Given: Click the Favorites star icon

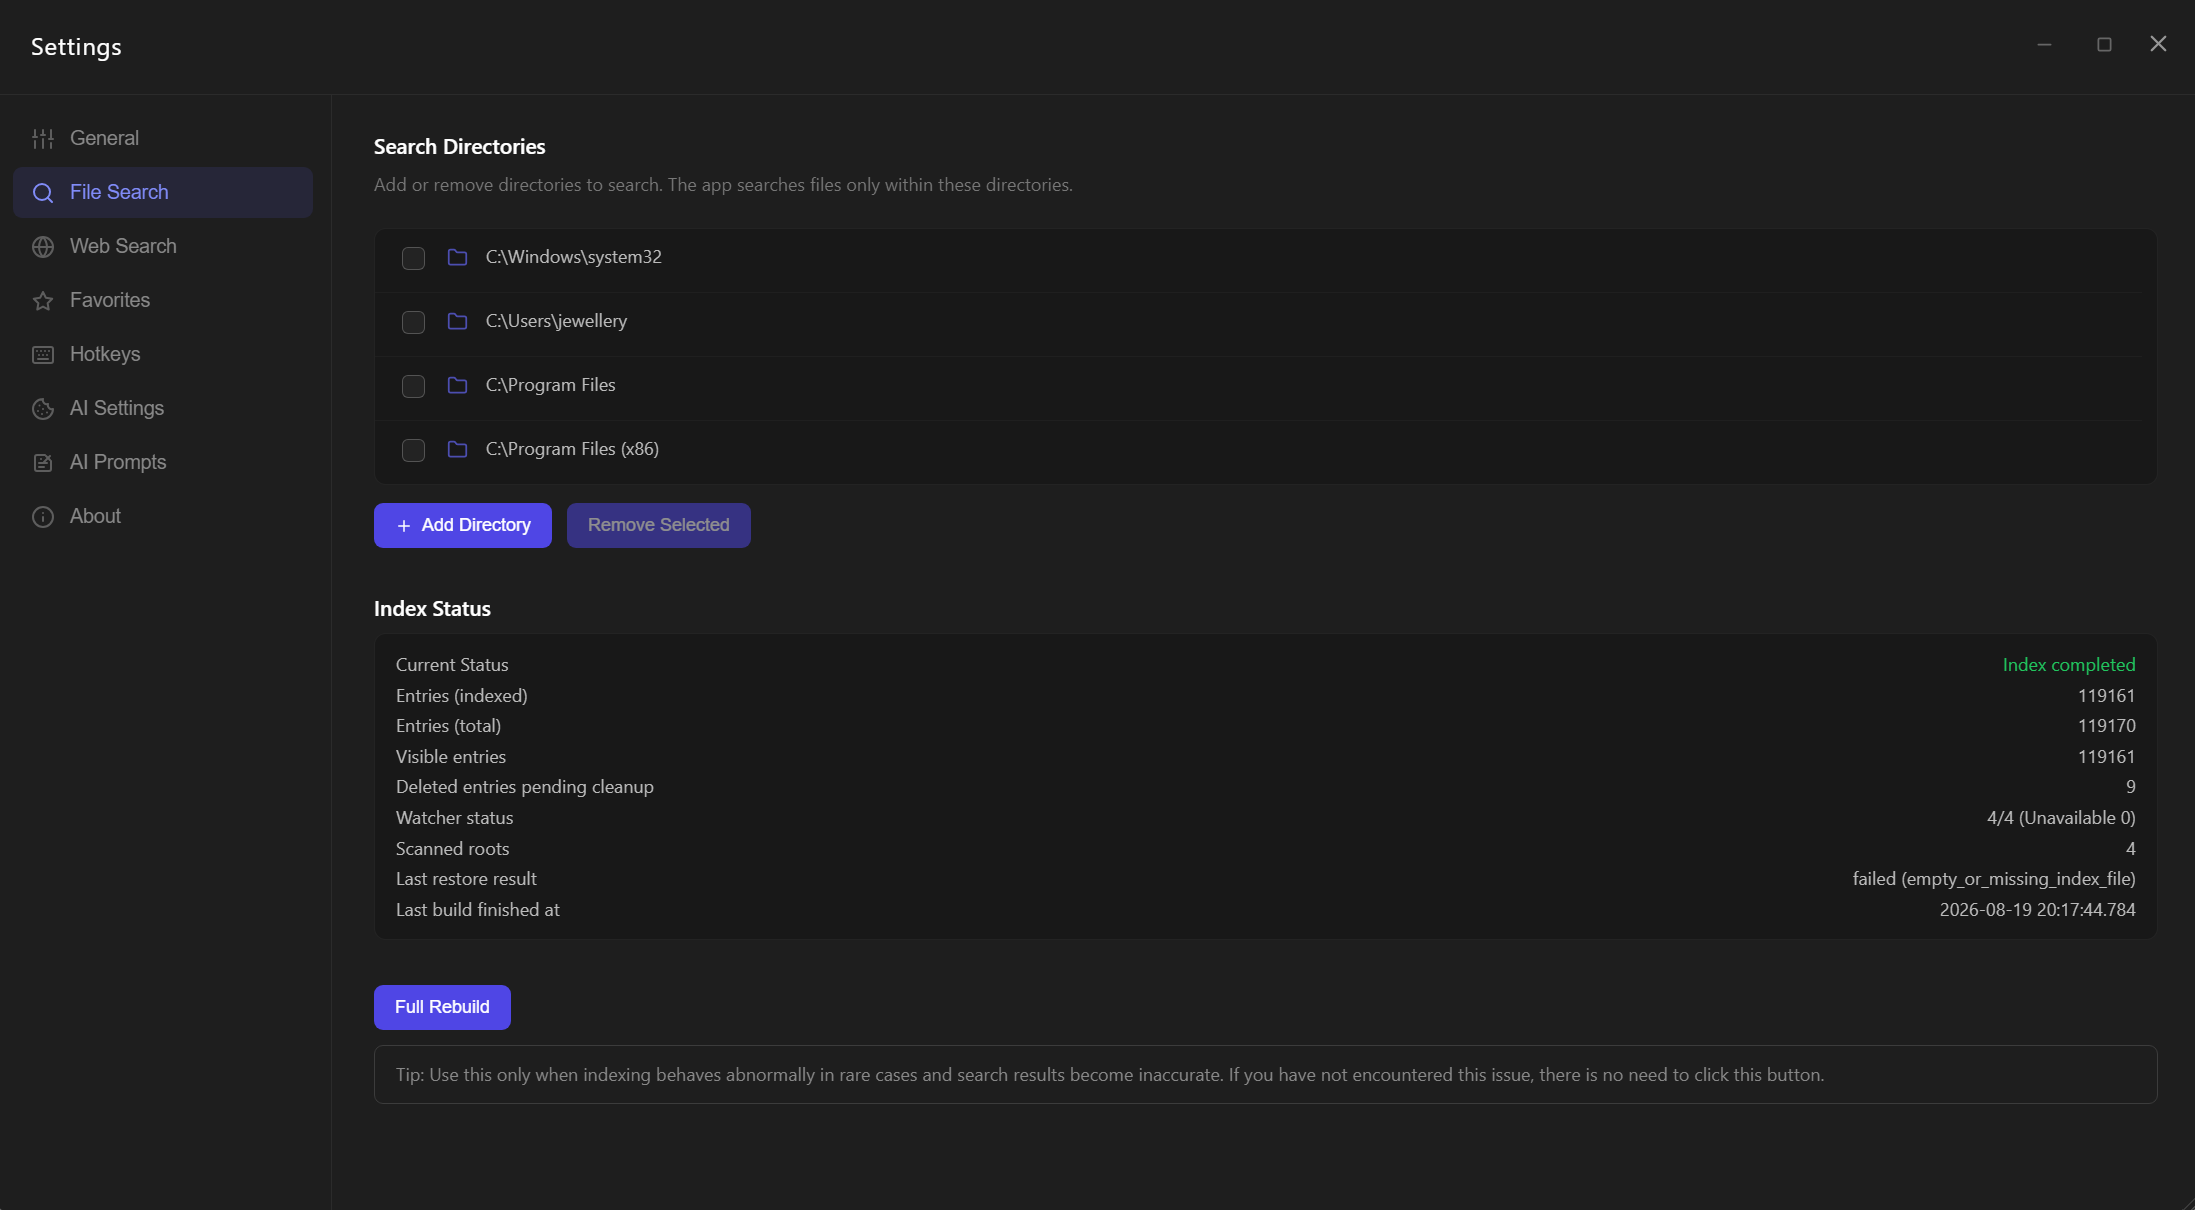Looking at the screenshot, I should pos(43,301).
